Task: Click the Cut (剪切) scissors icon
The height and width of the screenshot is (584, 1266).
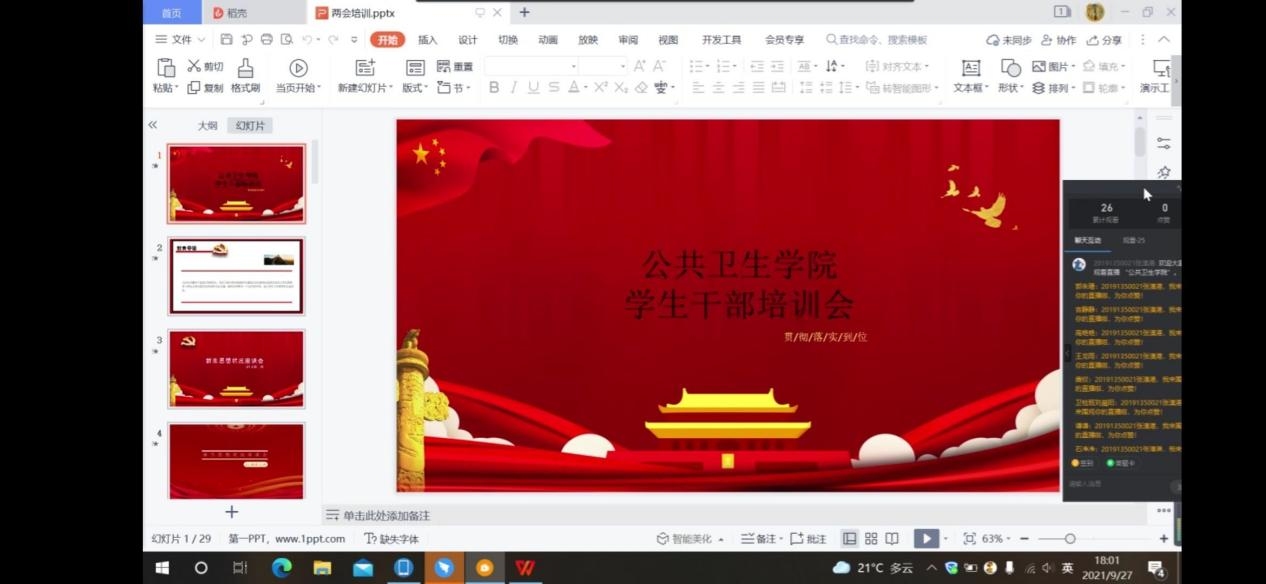Action: (195, 66)
